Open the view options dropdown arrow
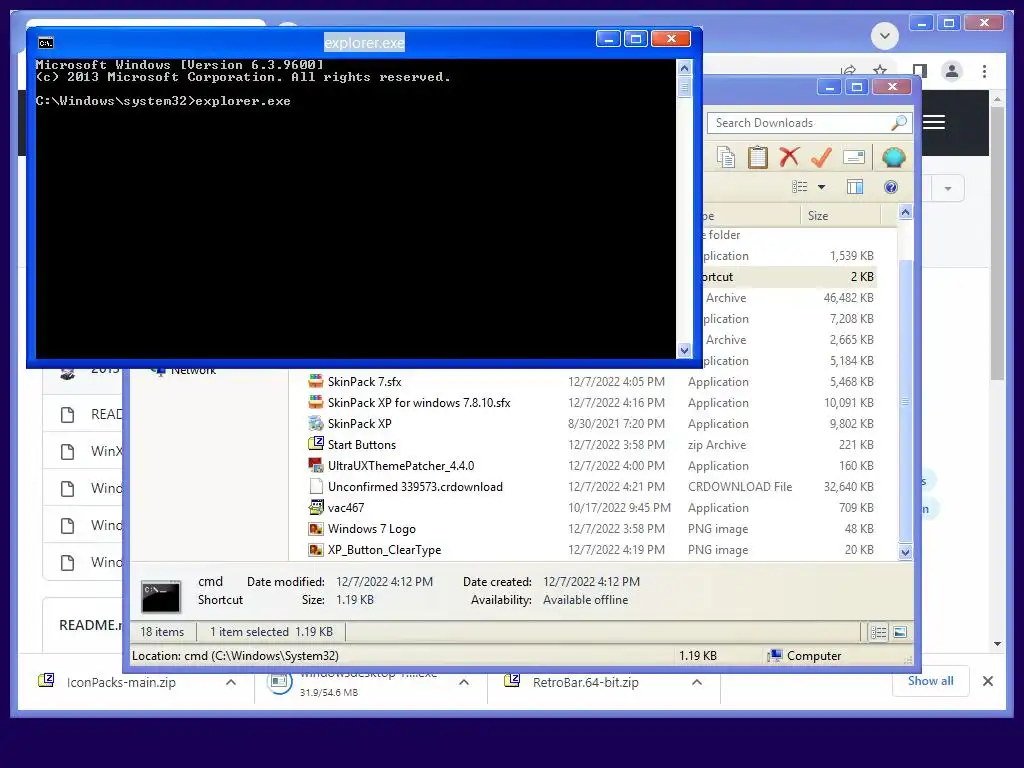The height and width of the screenshot is (768, 1024). click(822, 187)
